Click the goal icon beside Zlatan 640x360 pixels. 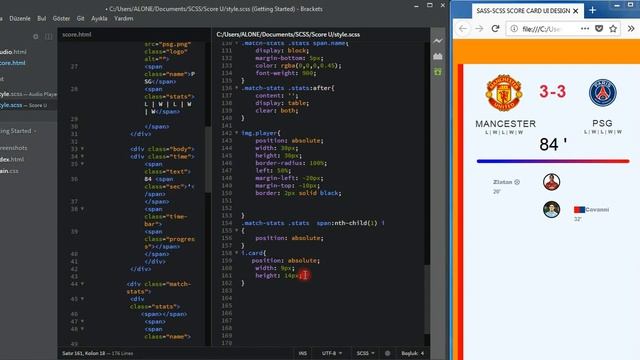pyautogui.click(x=517, y=182)
